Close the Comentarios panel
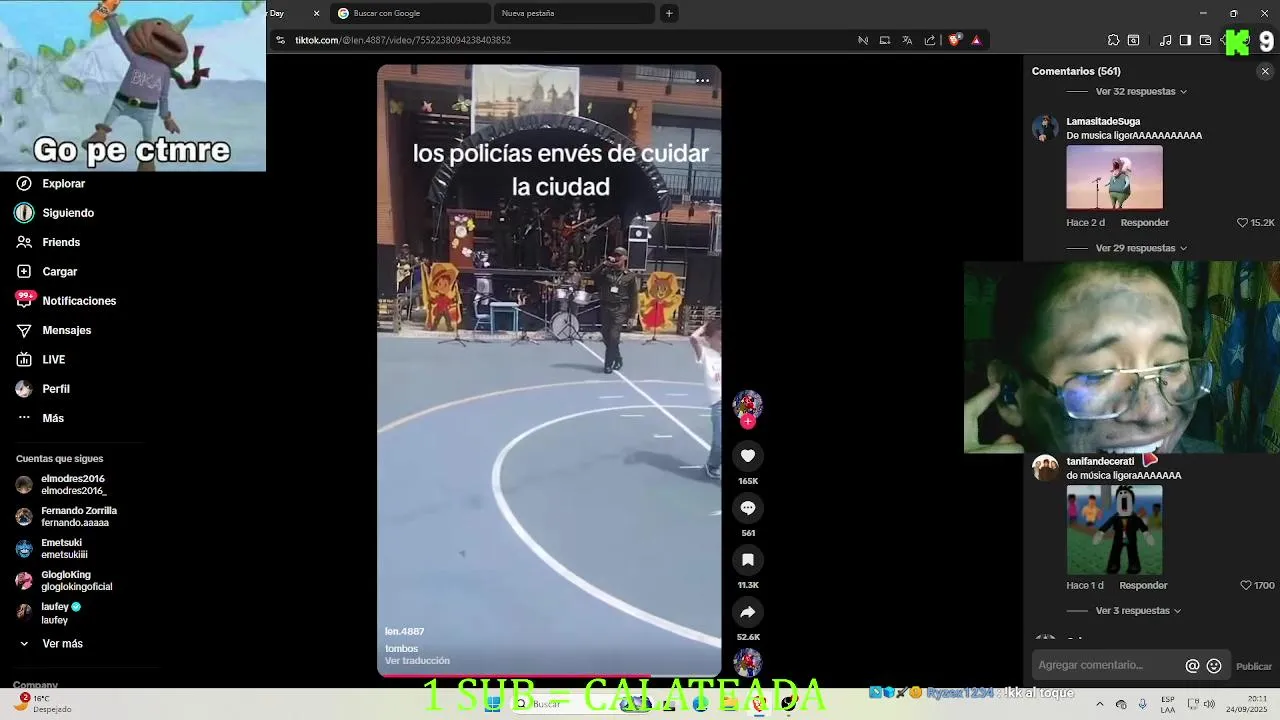 click(1265, 71)
